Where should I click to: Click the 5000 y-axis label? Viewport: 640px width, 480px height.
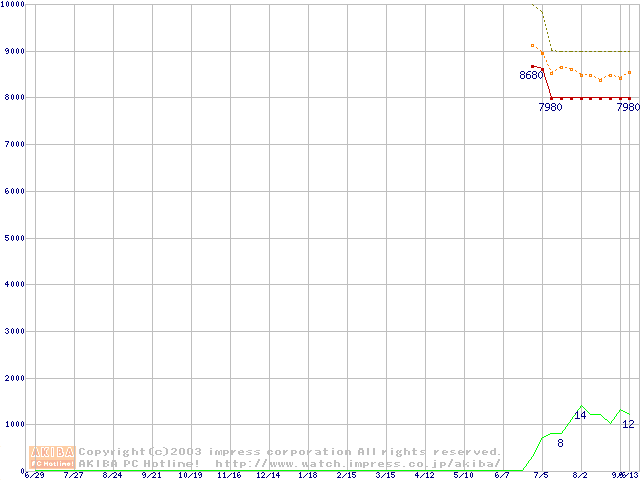pos(12,238)
